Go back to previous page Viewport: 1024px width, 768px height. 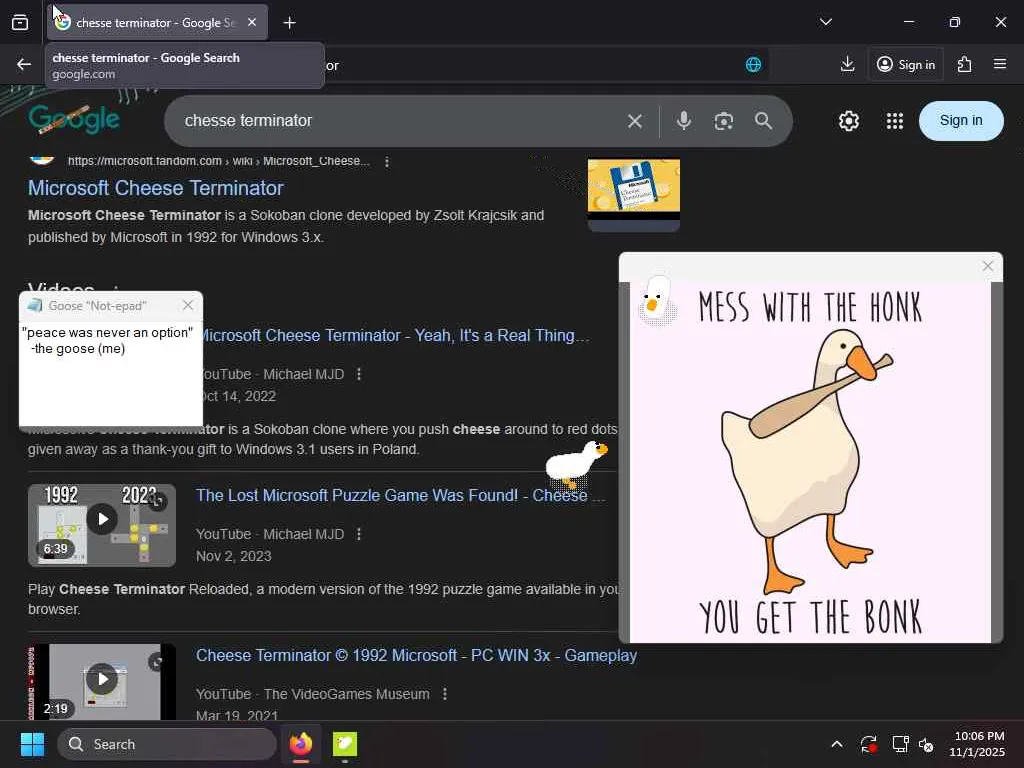(24, 64)
